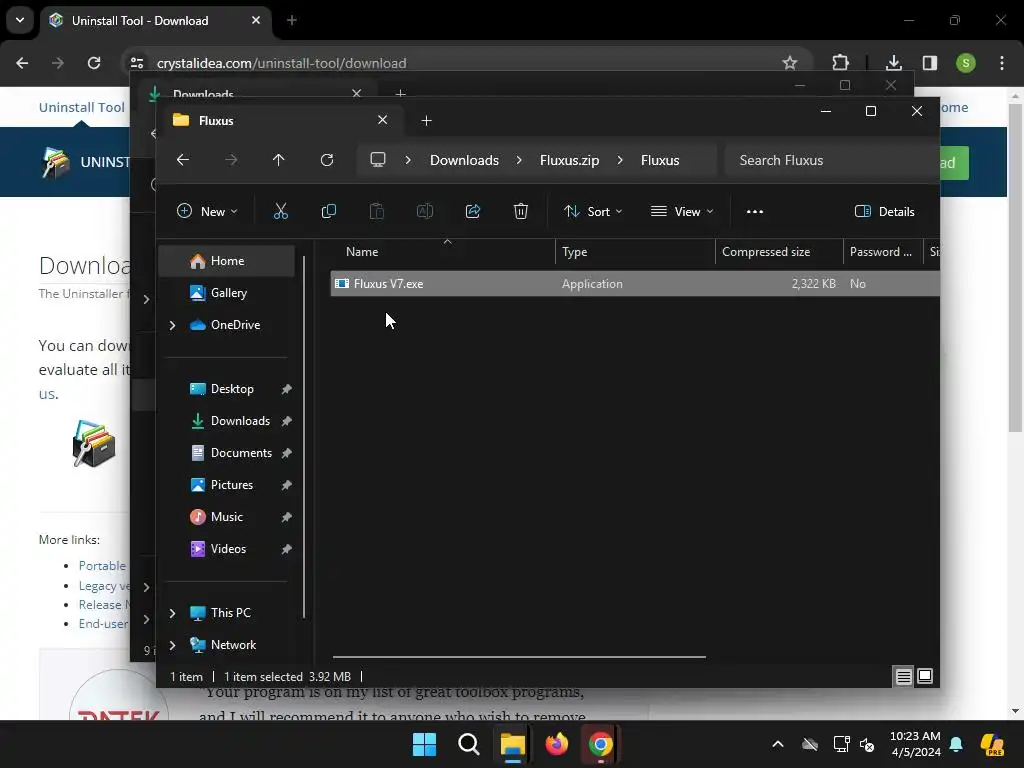This screenshot has width=1024, height=768.
Task: Click the Delete trash icon in Fluxus toolbar
Action: coord(520,211)
